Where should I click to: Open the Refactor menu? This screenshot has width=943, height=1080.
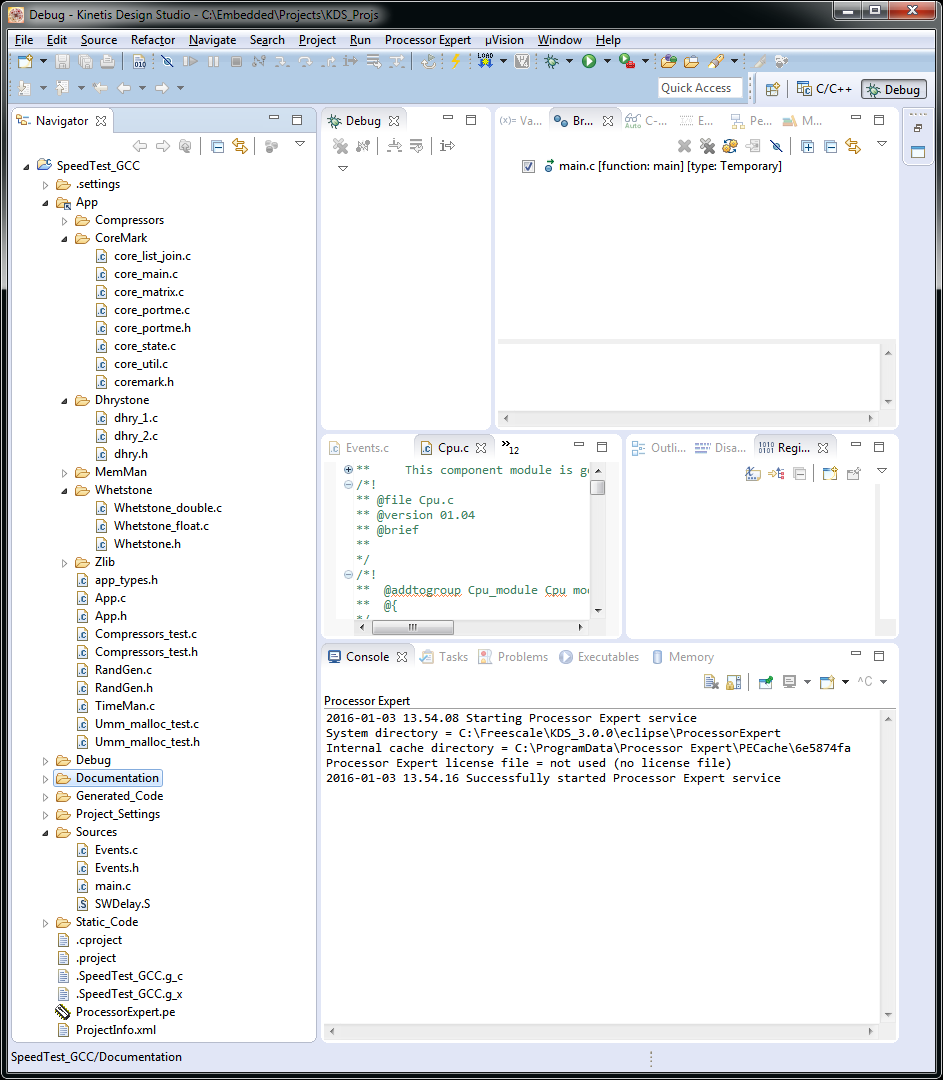click(153, 40)
